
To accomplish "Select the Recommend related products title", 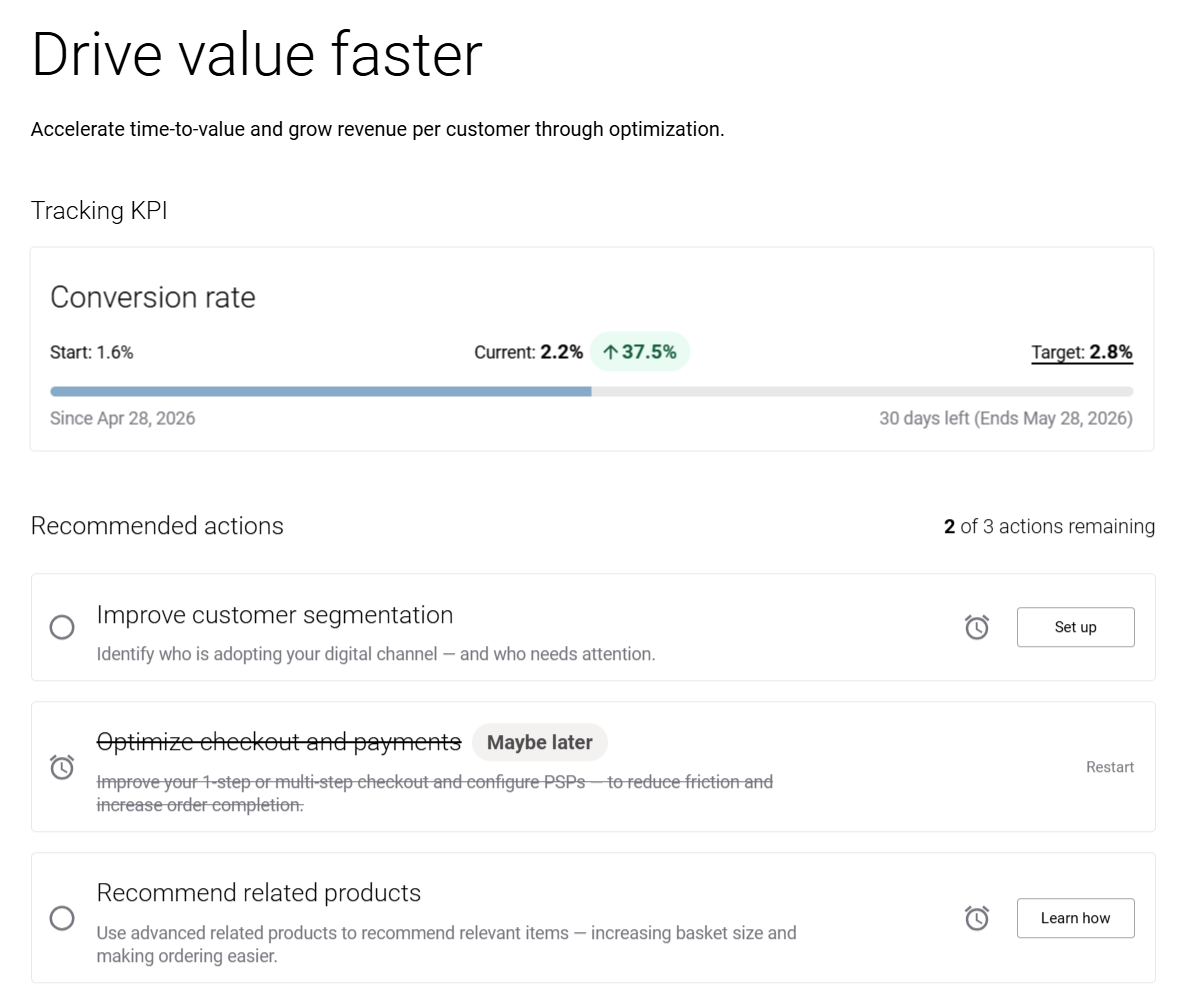I will click(x=259, y=893).
